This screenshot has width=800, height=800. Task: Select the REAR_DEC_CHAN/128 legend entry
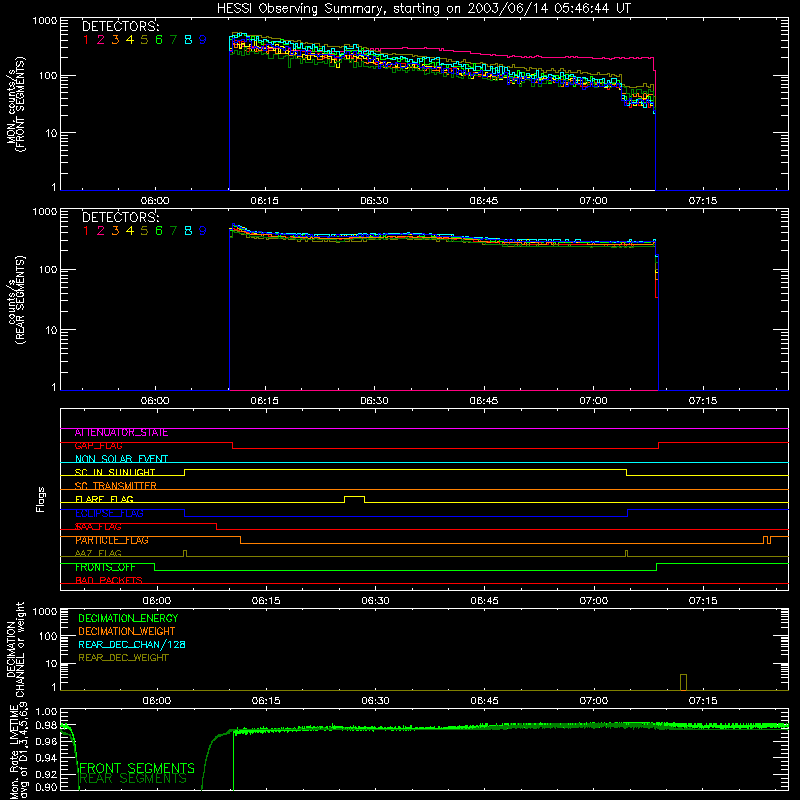(132, 644)
